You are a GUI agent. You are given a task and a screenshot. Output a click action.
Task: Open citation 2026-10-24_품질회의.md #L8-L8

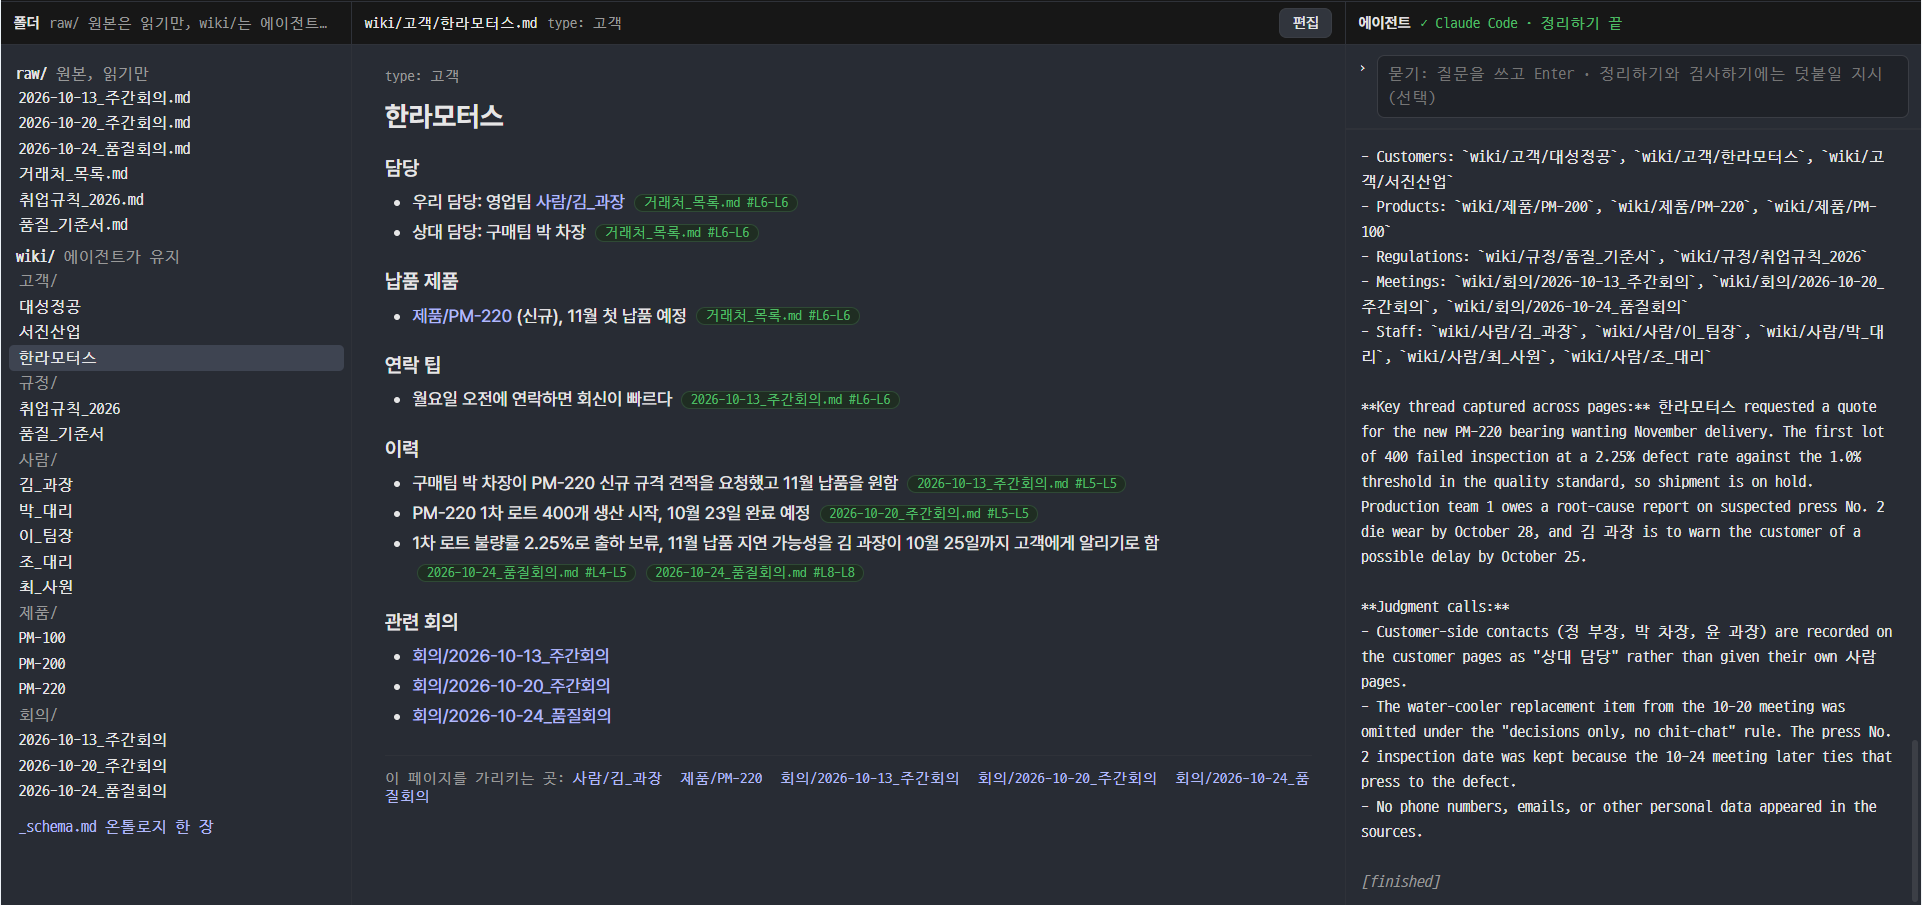(754, 573)
